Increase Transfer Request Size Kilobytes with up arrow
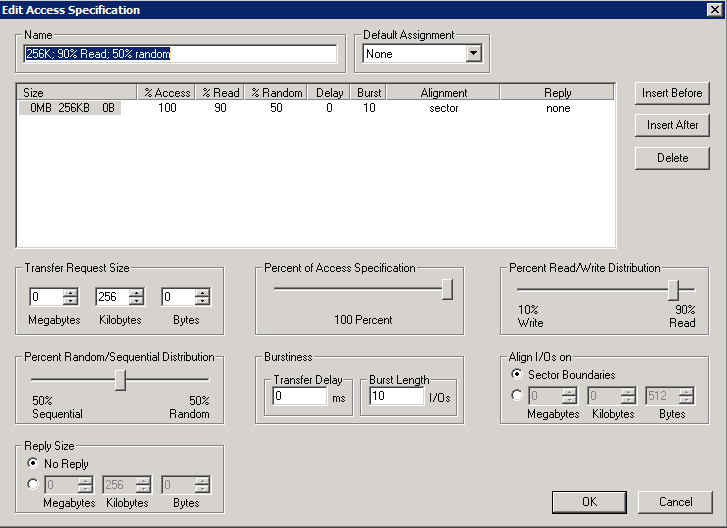 (136, 292)
